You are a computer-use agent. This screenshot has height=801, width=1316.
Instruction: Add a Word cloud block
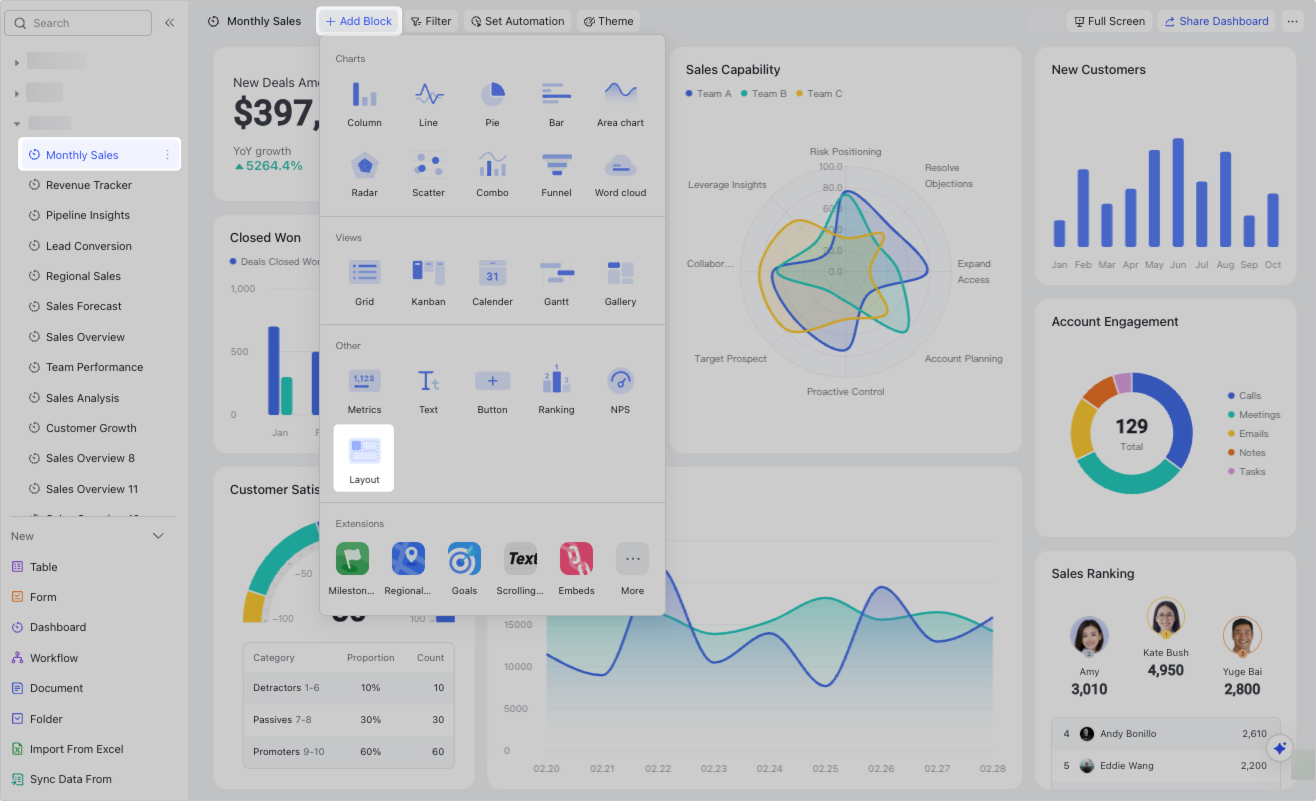(620, 174)
